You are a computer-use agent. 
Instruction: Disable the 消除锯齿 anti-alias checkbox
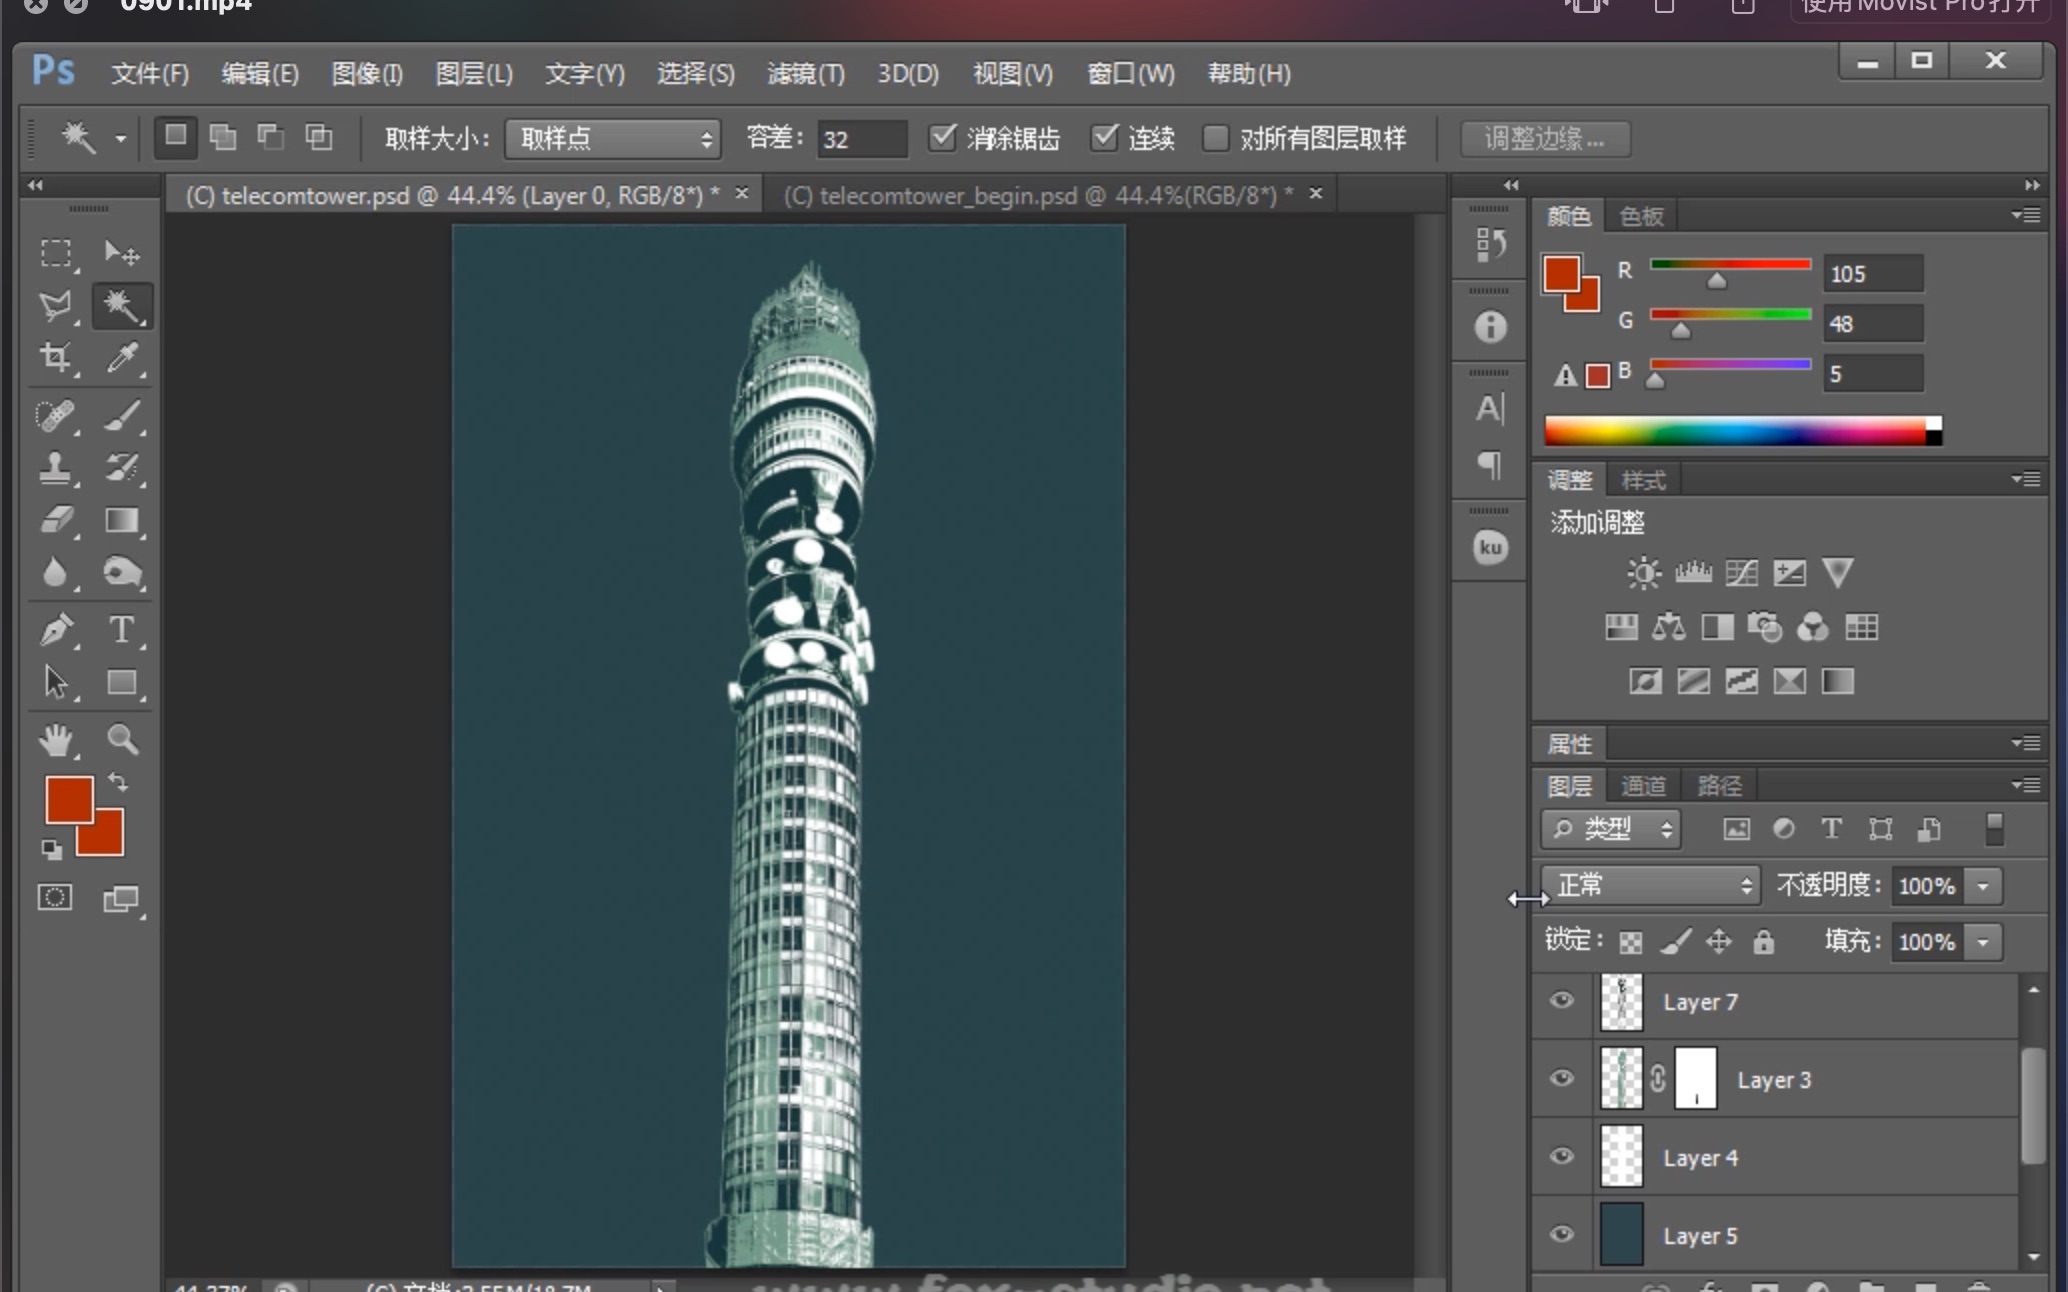(x=941, y=137)
